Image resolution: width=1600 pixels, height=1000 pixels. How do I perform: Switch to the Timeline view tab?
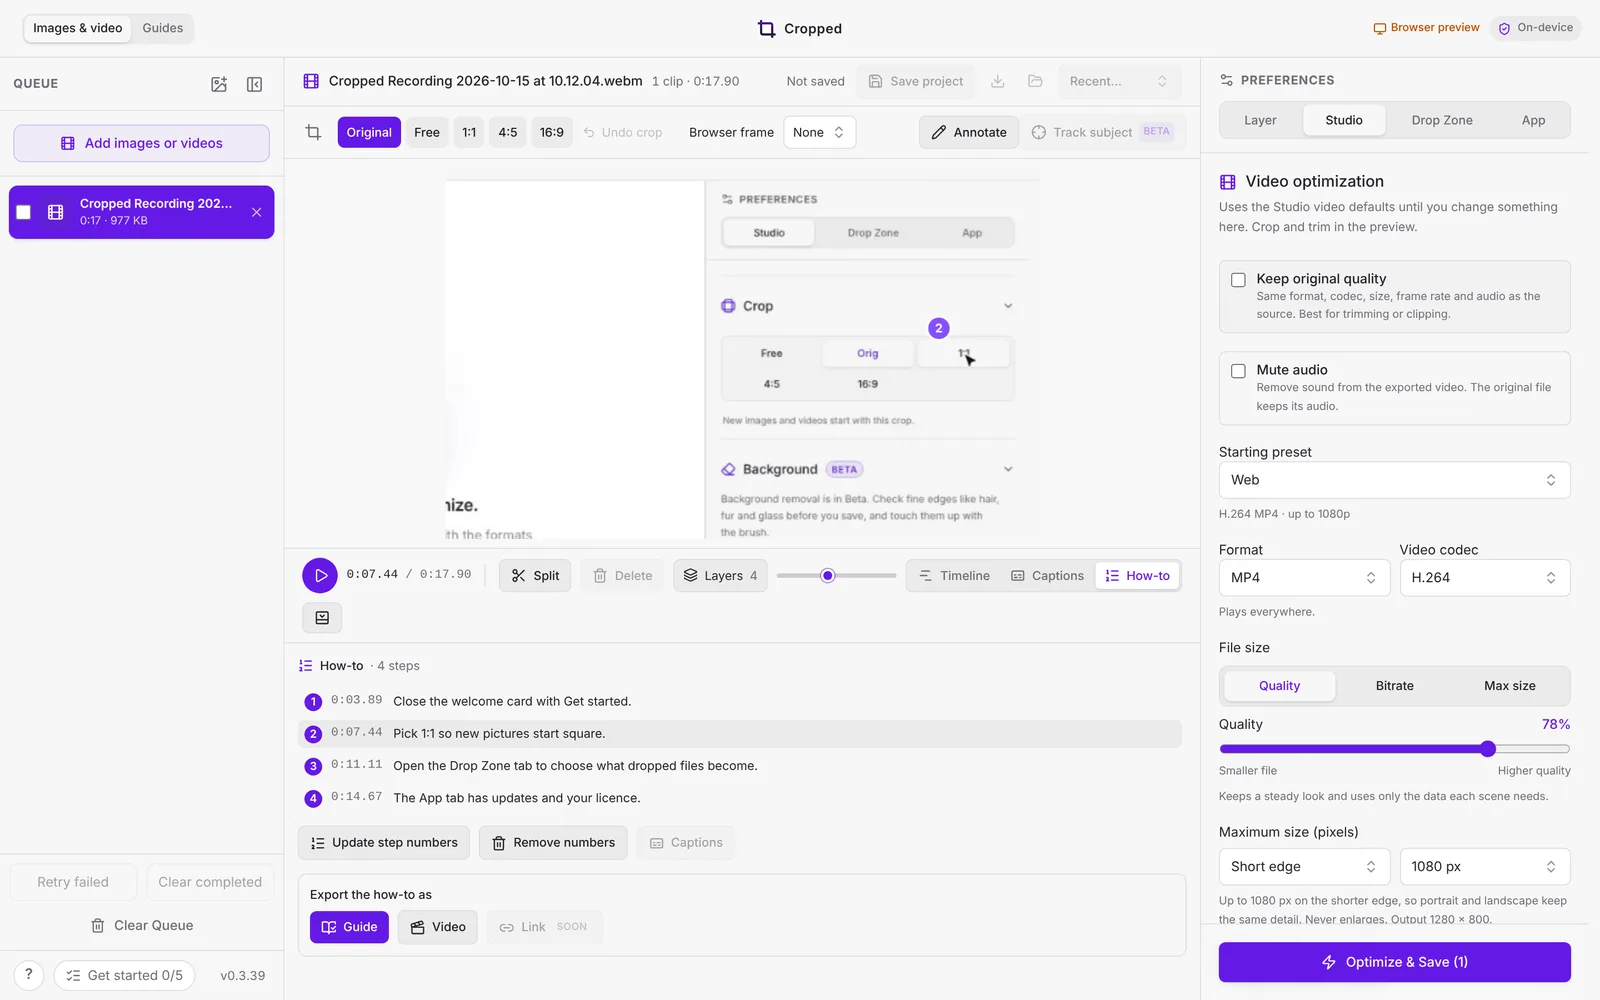954,575
